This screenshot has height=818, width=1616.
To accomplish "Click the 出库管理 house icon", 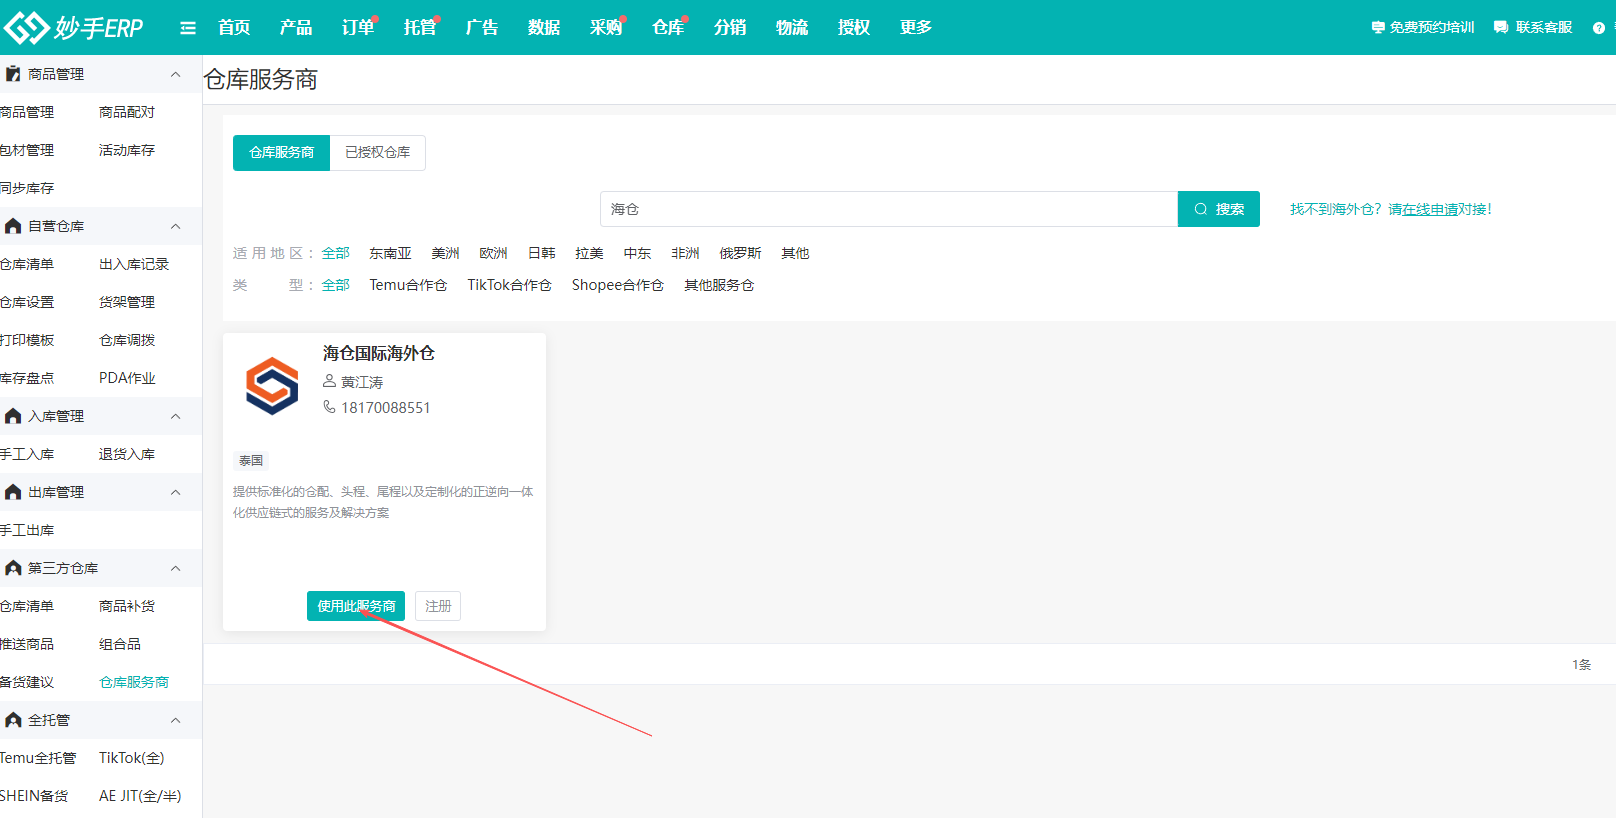I will pos(13,492).
